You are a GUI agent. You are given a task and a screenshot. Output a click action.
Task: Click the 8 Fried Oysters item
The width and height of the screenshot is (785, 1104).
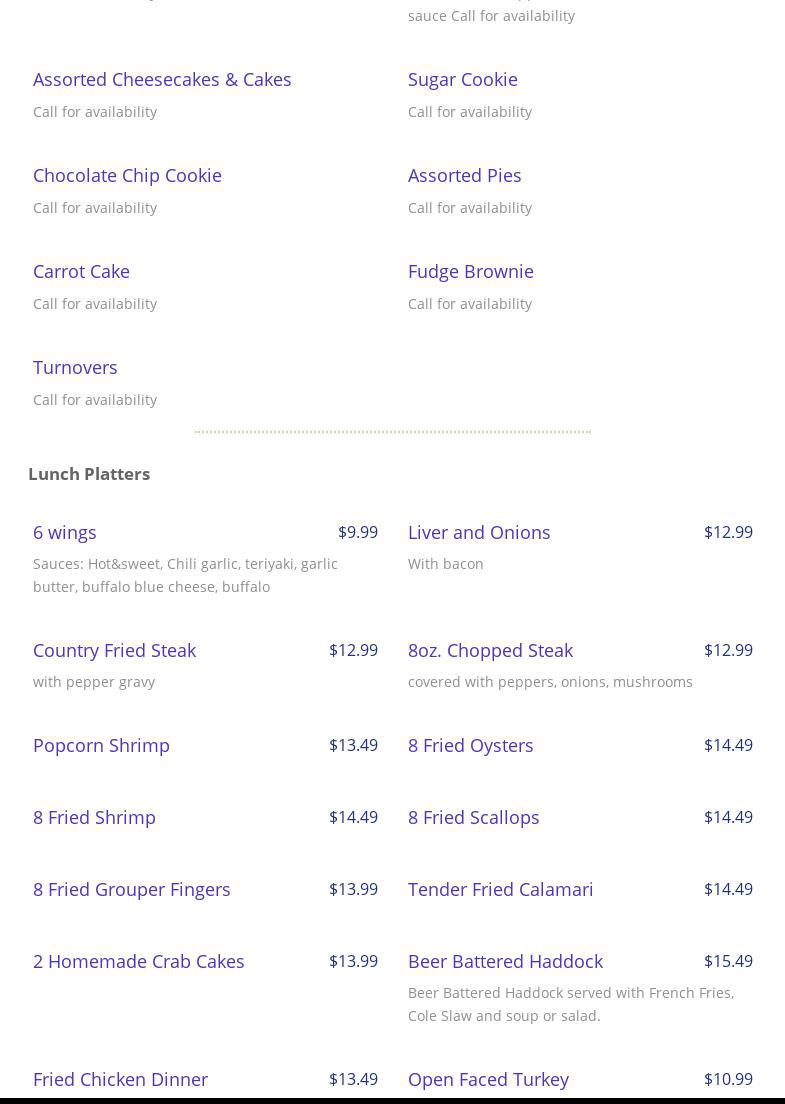pyautogui.click(x=470, y=745)
